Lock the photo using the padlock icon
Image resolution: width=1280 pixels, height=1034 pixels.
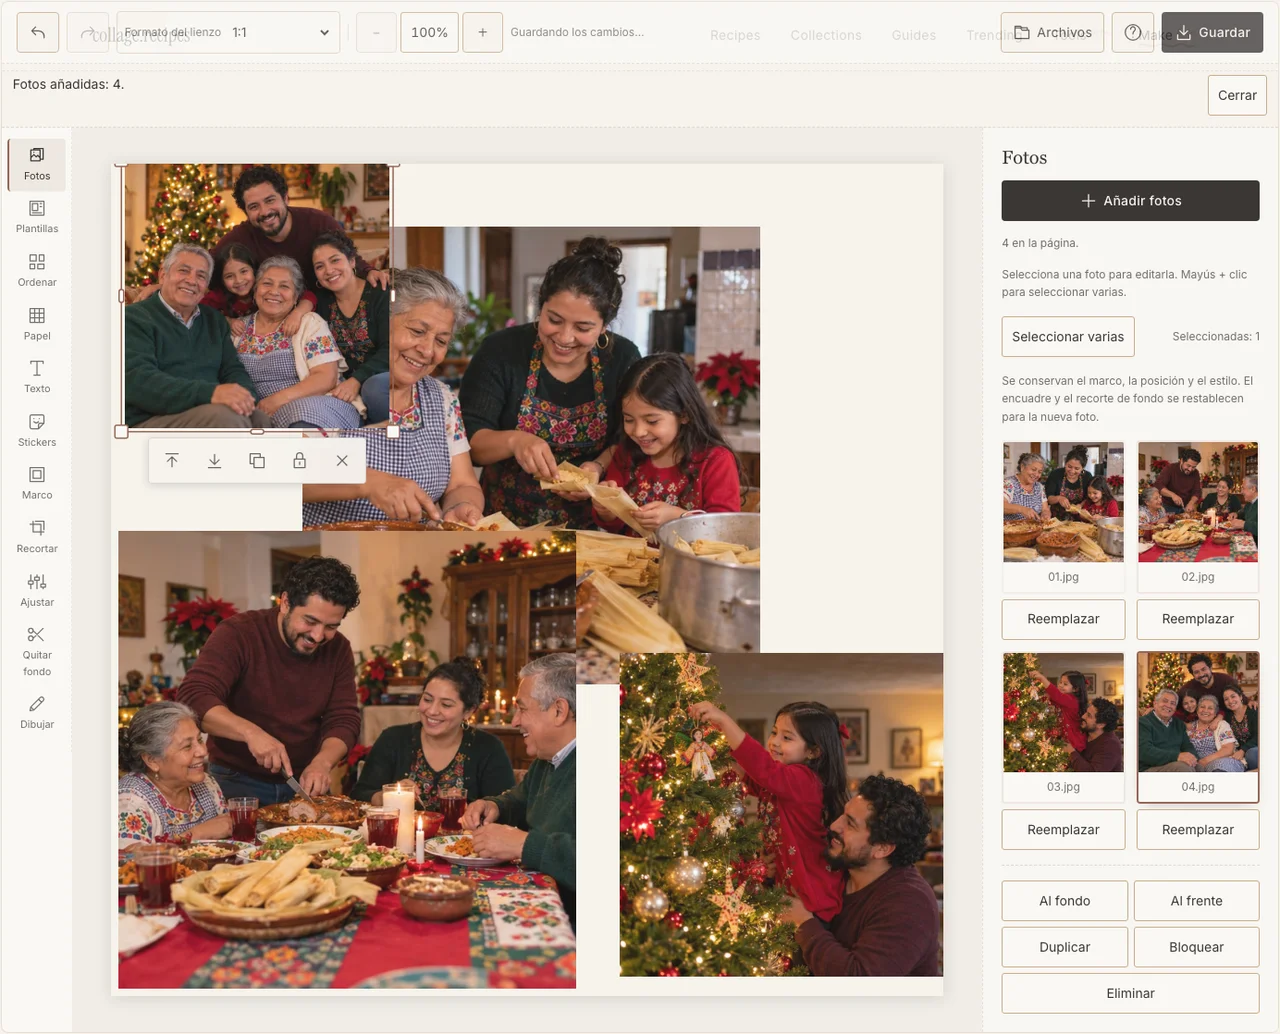pyautogui.click(x=299, y=461)
